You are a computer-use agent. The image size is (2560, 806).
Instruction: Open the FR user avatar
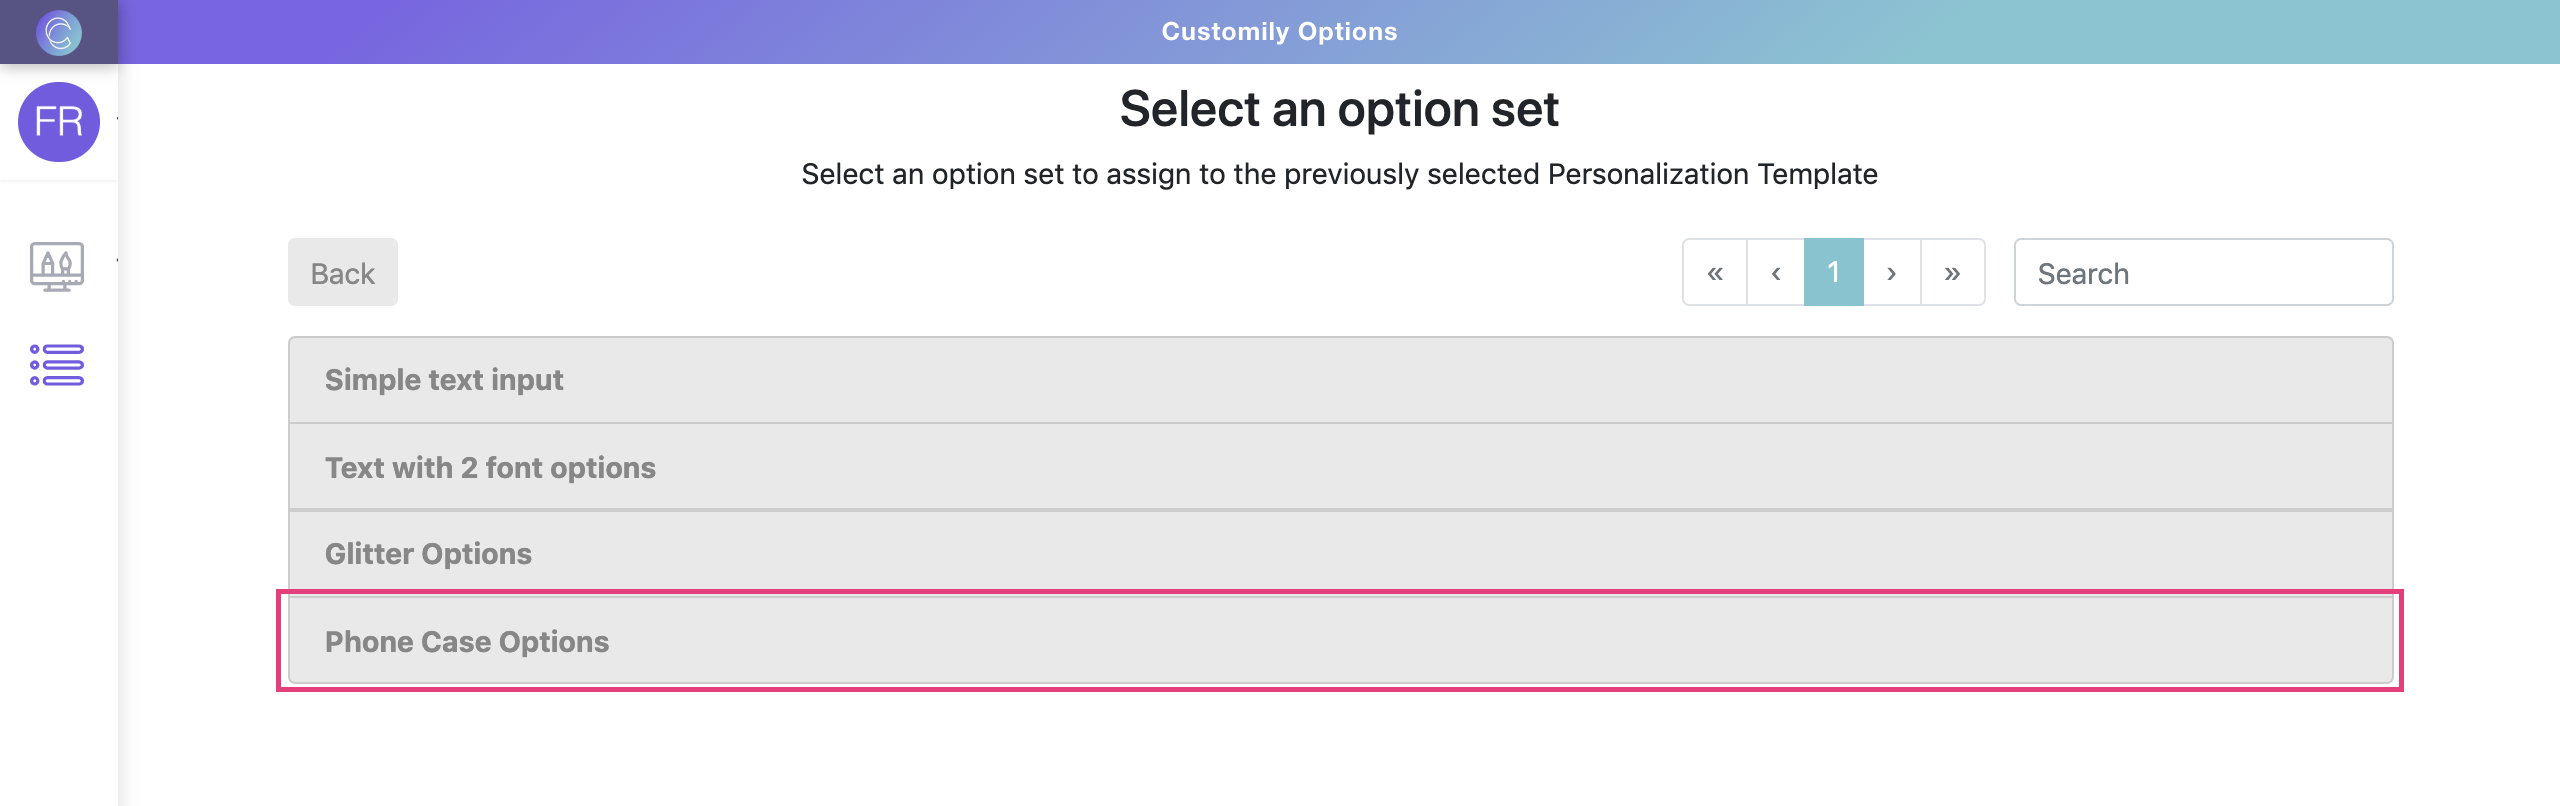(59, 122)
